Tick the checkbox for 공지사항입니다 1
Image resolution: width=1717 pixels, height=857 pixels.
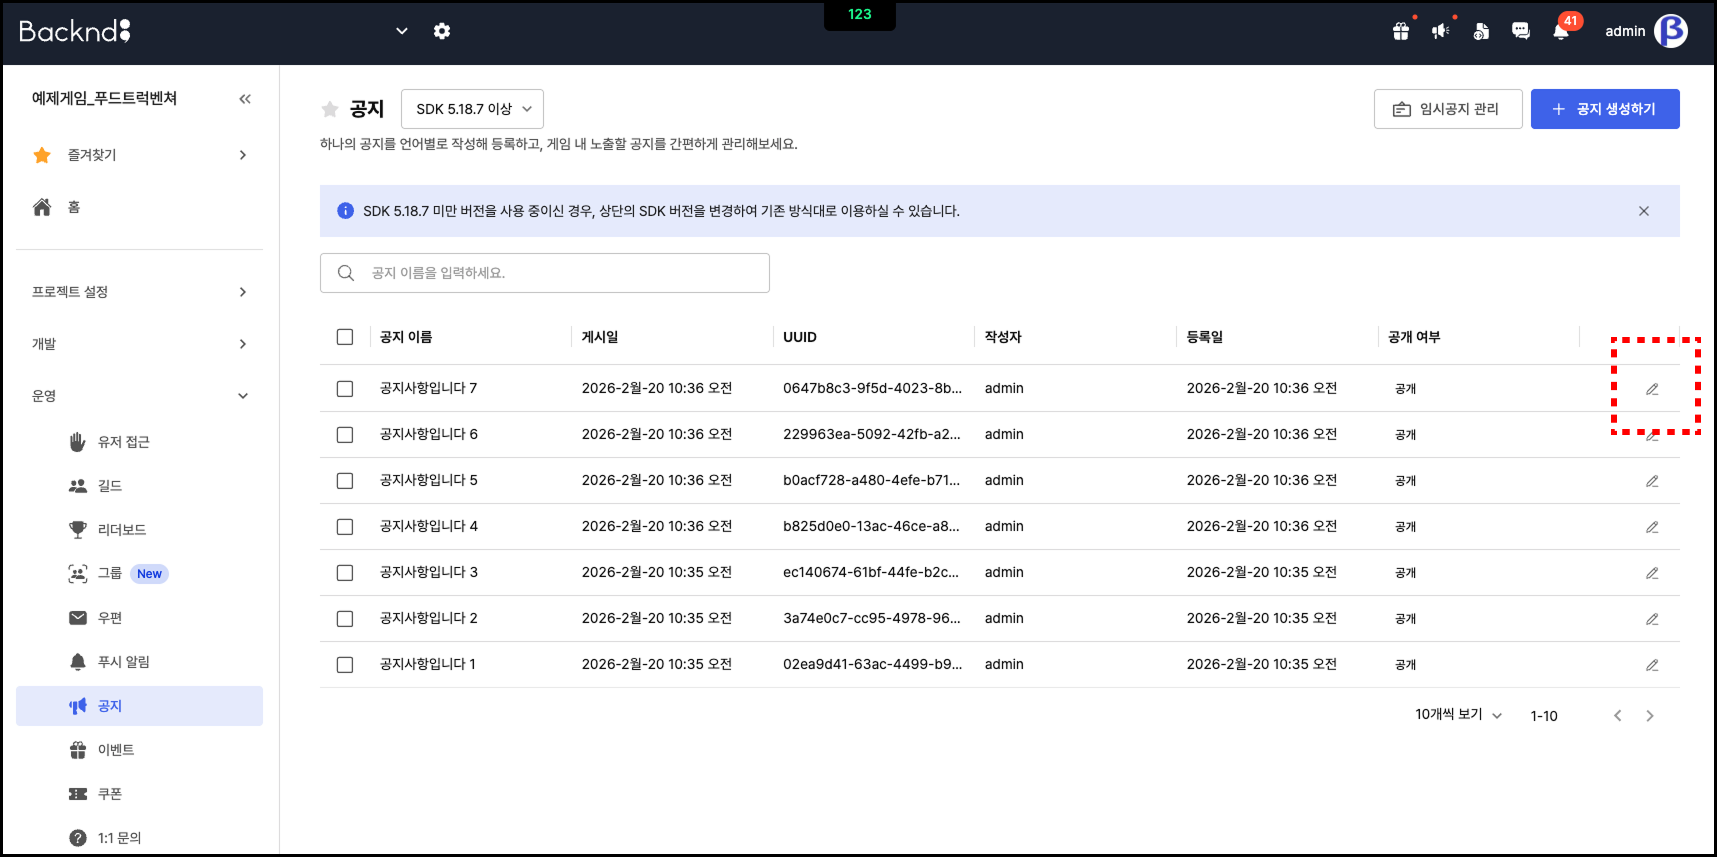point(345,665)
